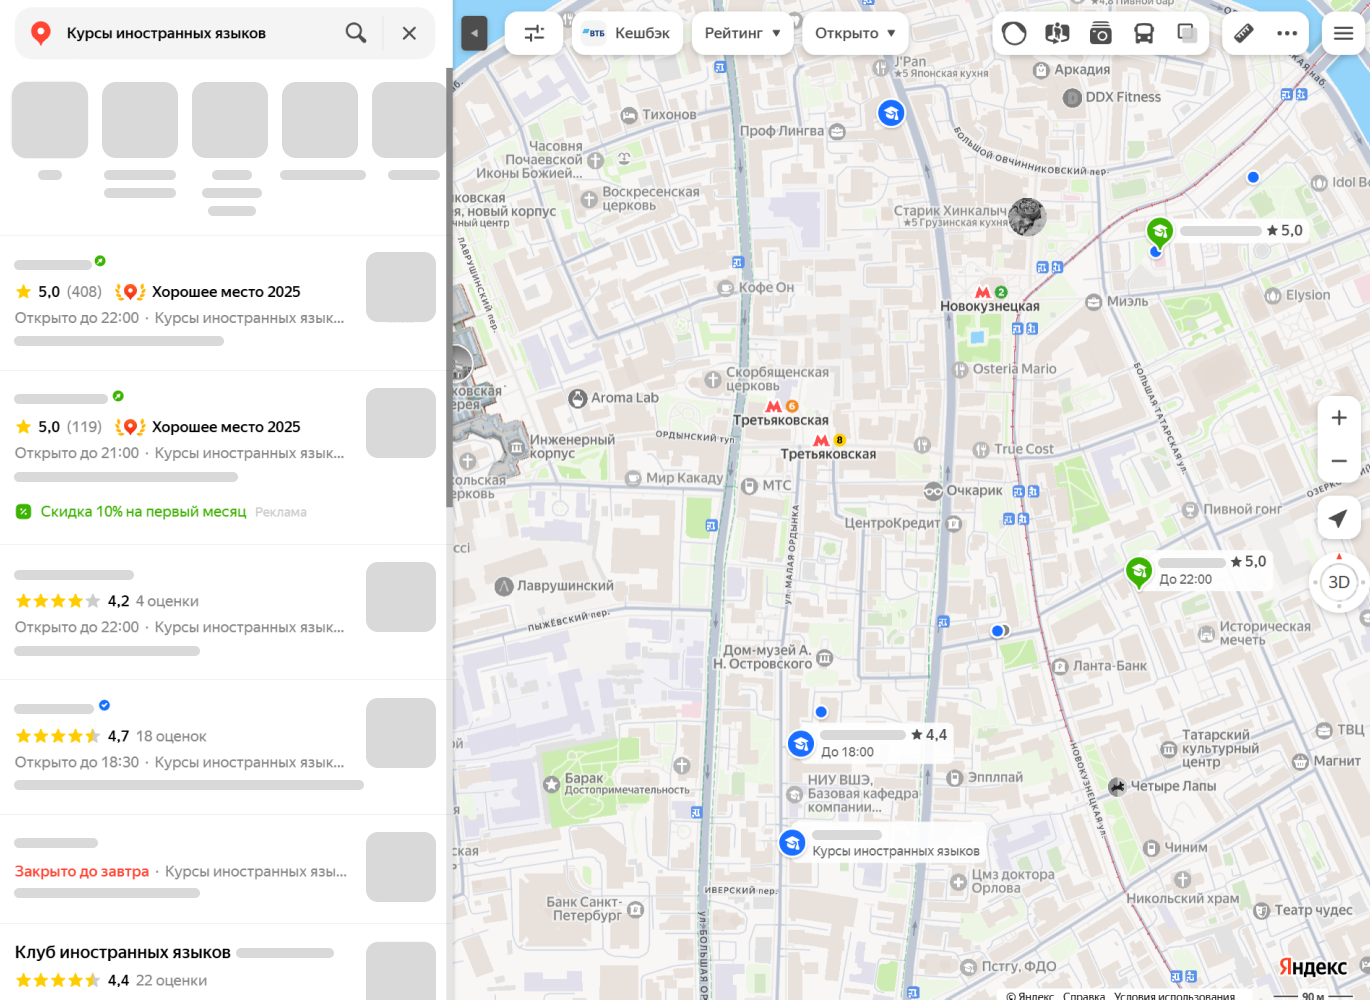Open the listing with 408 reviews
Viewport: 1370px width, 1000px height.
[225, 303]
